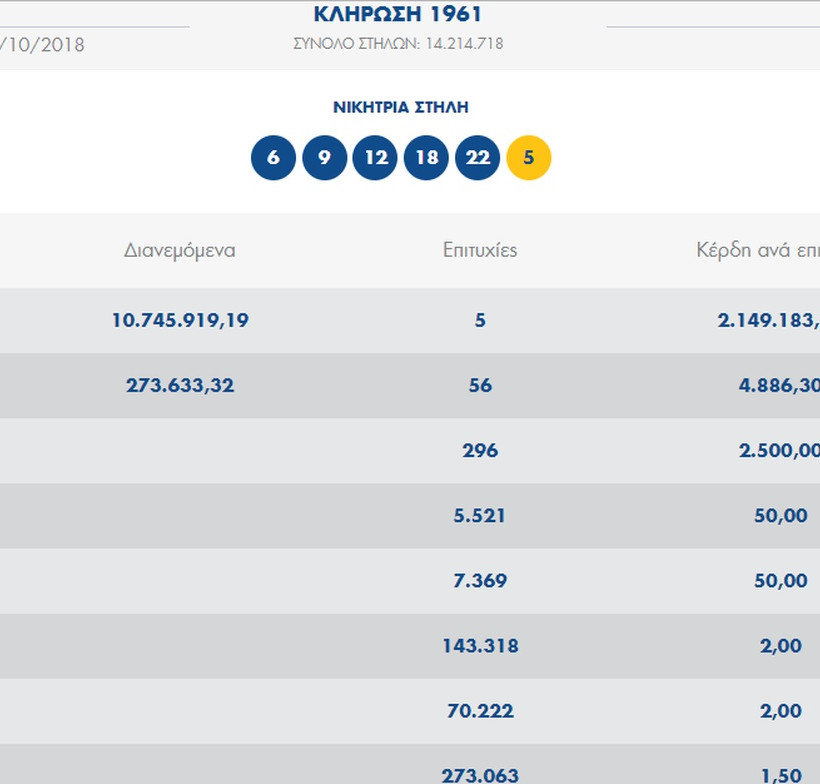Select the row showing 143.318 winners
The width and height of the screenshot is (820, 784).
[x=480, y=645]
